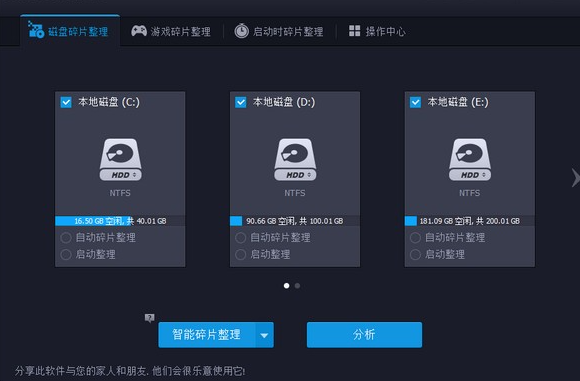Click the boot-time clock icon
This screenshot has height=381, width=580.
(242, 31)
